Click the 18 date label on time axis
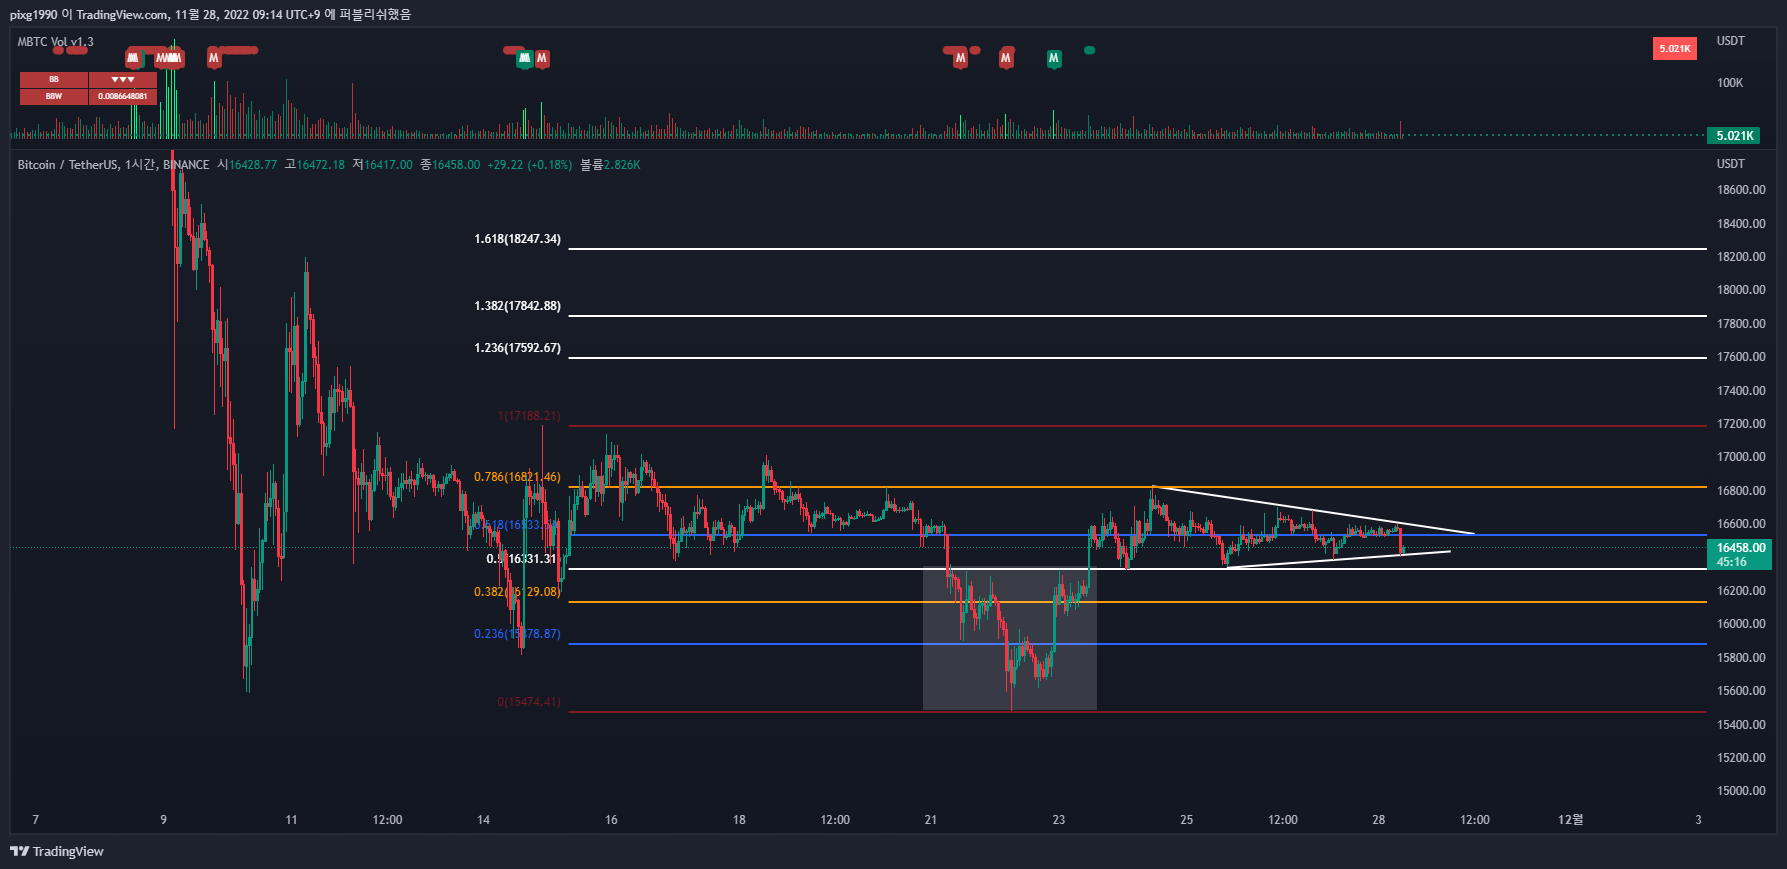This screenshot has width=1787, height=869. 739,820
